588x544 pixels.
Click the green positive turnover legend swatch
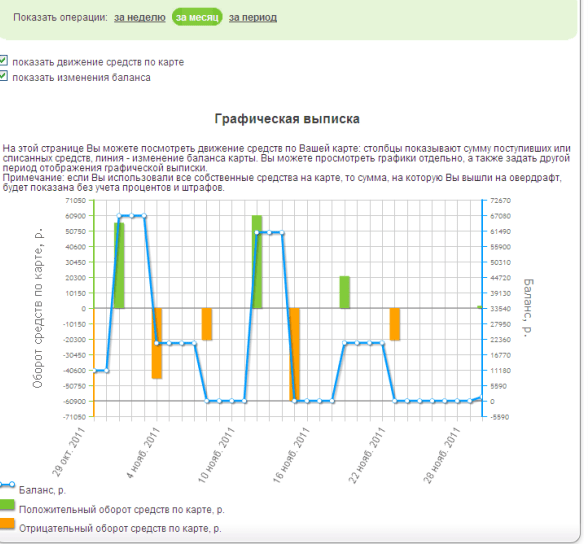(x=7, y=505)
